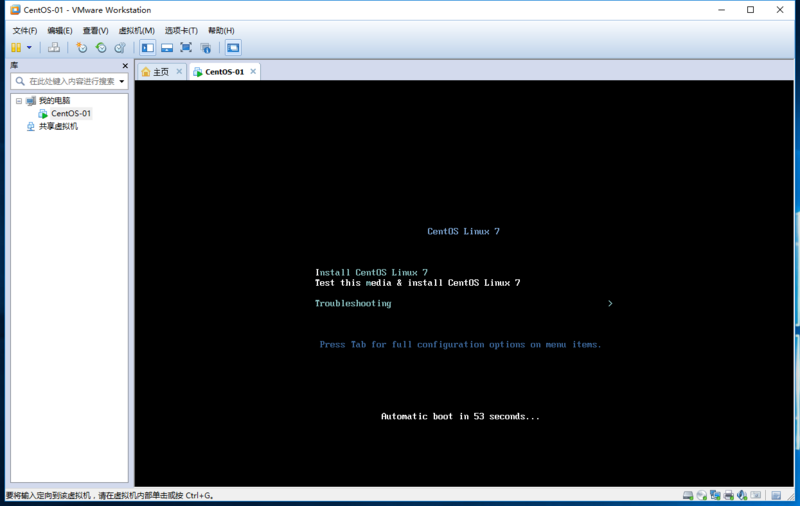This screenshot has height=506, width=800.
Task: Open the snapshot manager
Action: 120,47
